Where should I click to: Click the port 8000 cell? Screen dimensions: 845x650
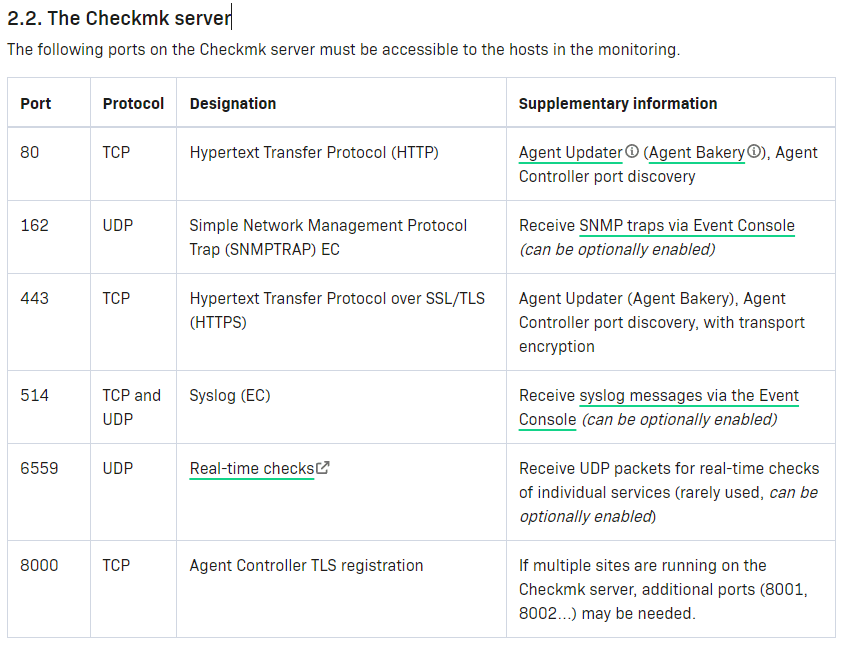coord(39,566)
